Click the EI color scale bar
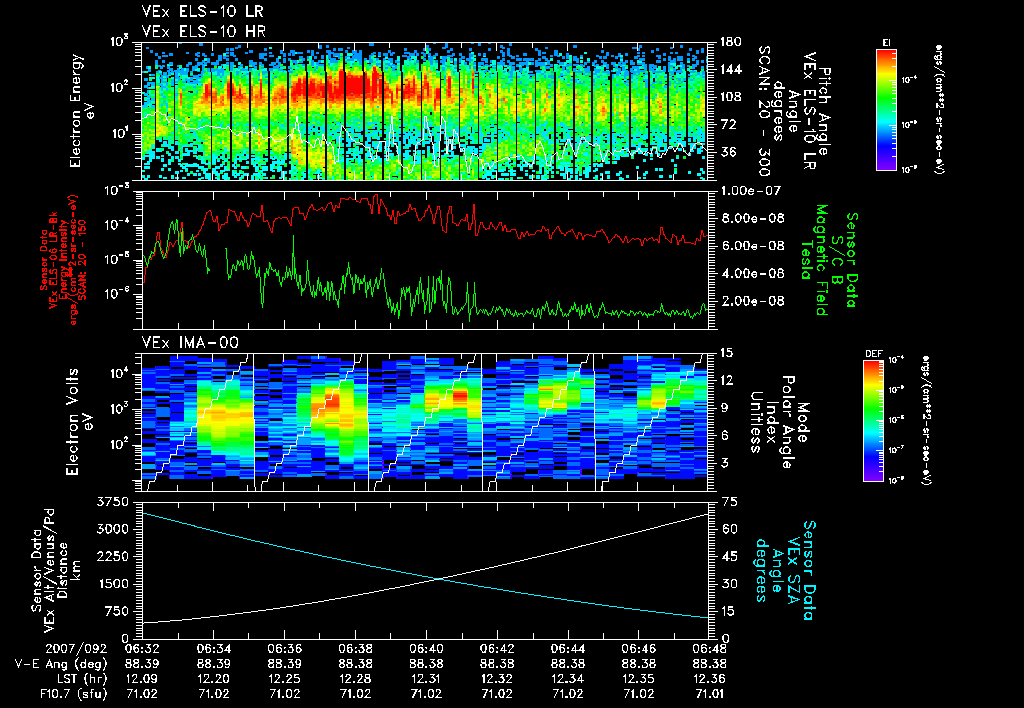The width and height of the screenshot is (1024, 708). pos(886,109)
